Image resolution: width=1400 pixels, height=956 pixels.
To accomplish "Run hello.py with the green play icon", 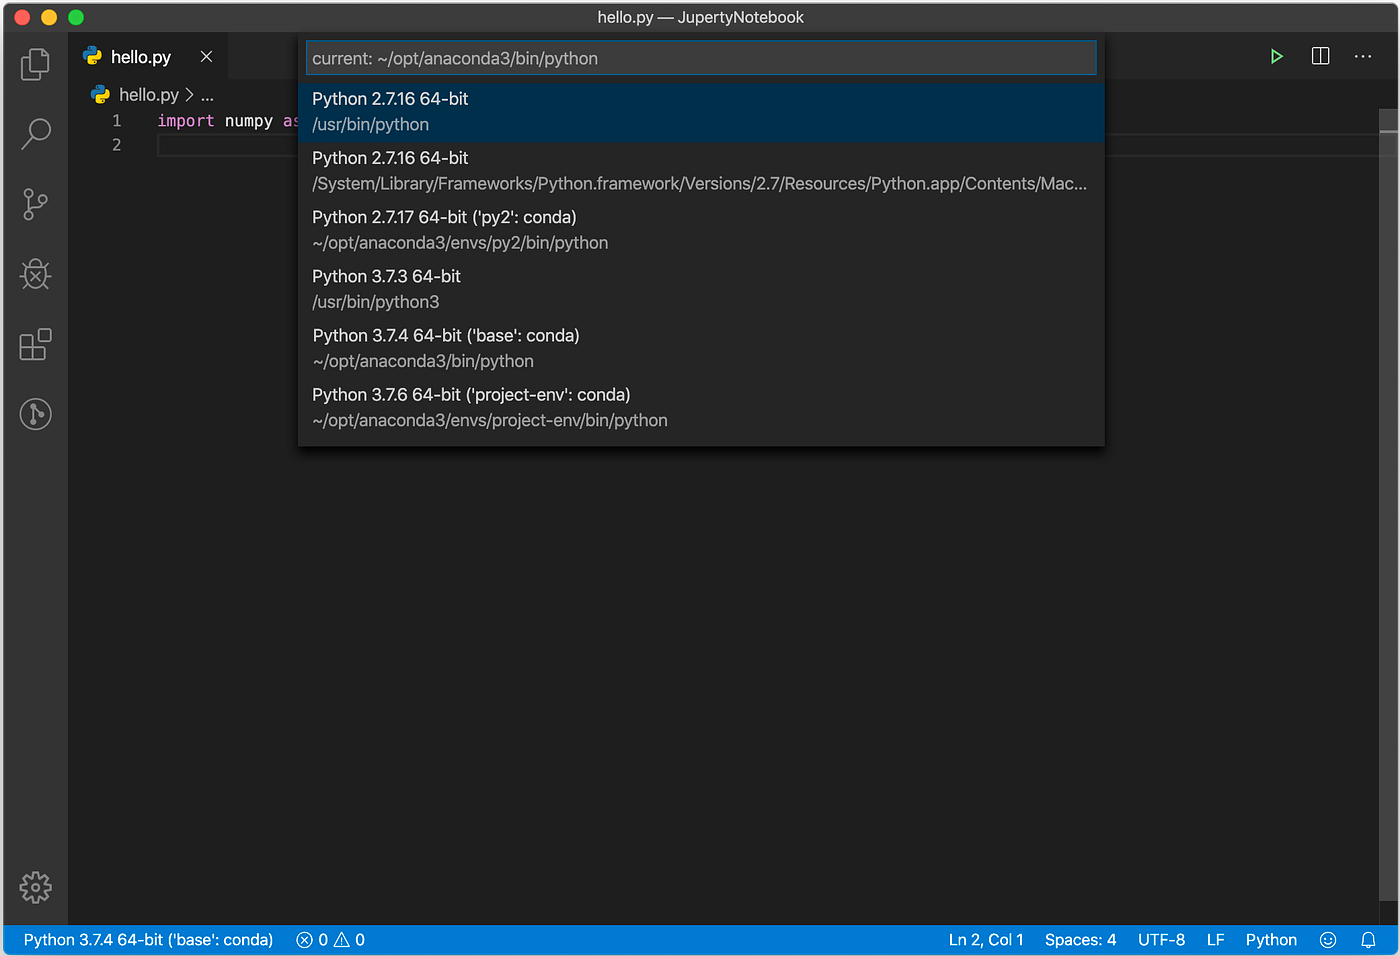I will coord(1276,56).
